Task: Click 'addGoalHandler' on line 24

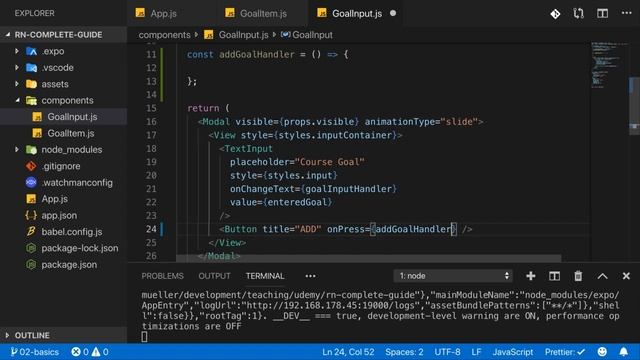Action: [413, 229]
